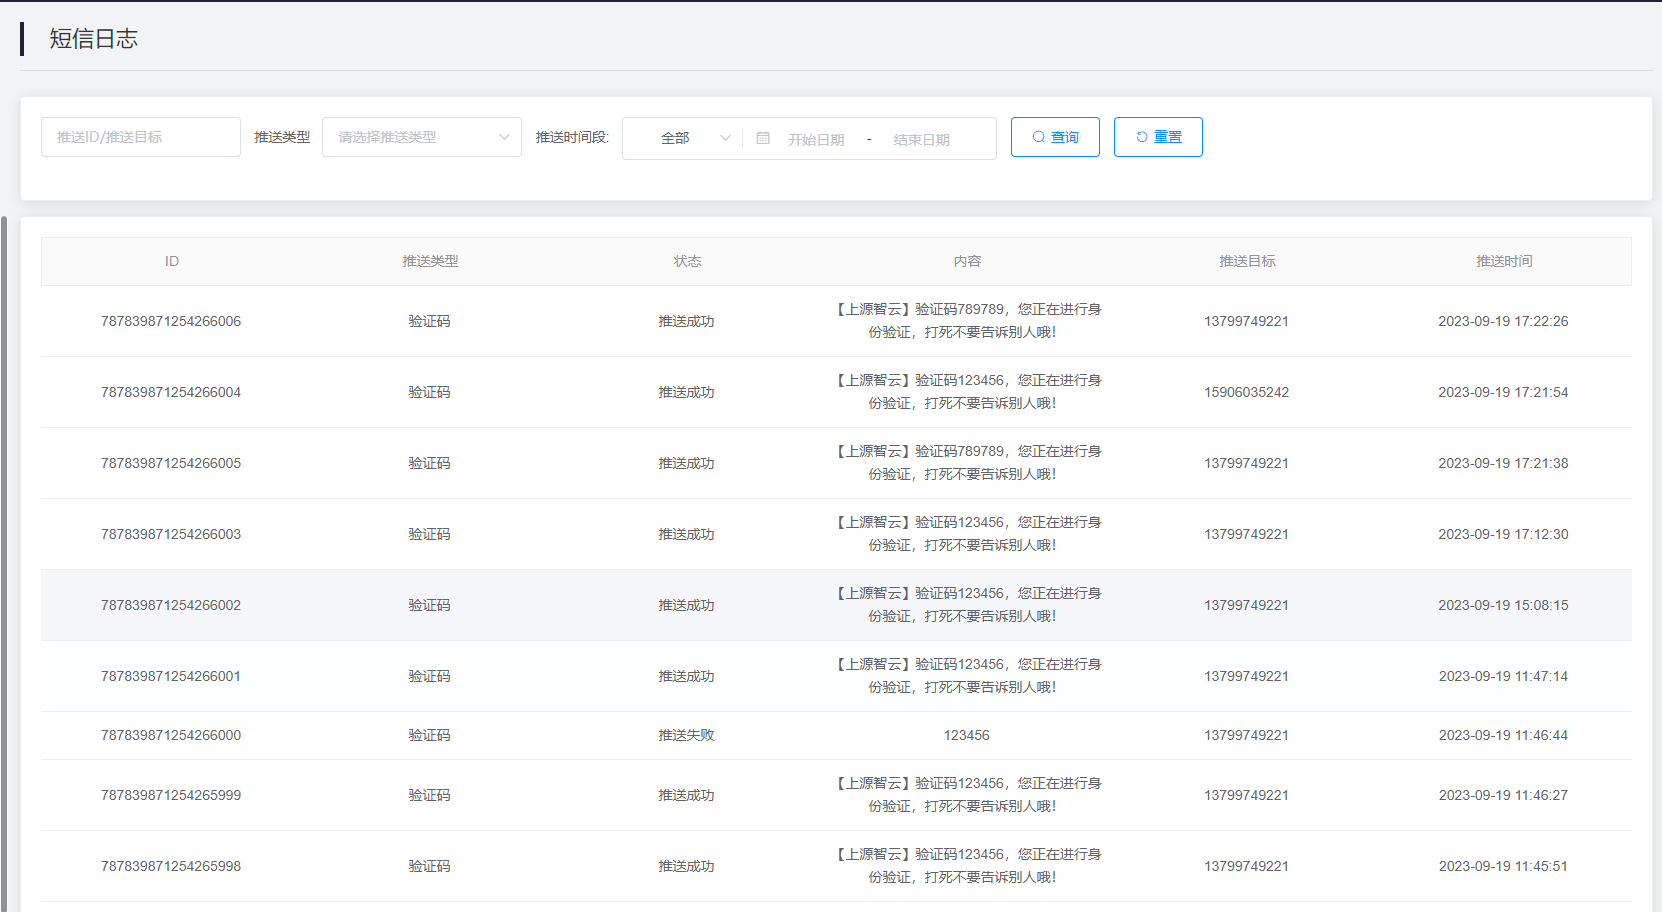Click the 推送类型 column header
1662x912 pixels.
(430, 261)
